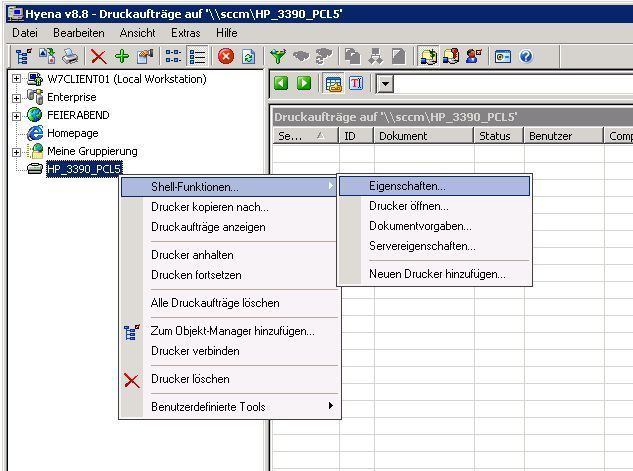633x471 pixels.
Task: Open the Object Manager tree toolbar icon
Action: [x=23, y=57]
